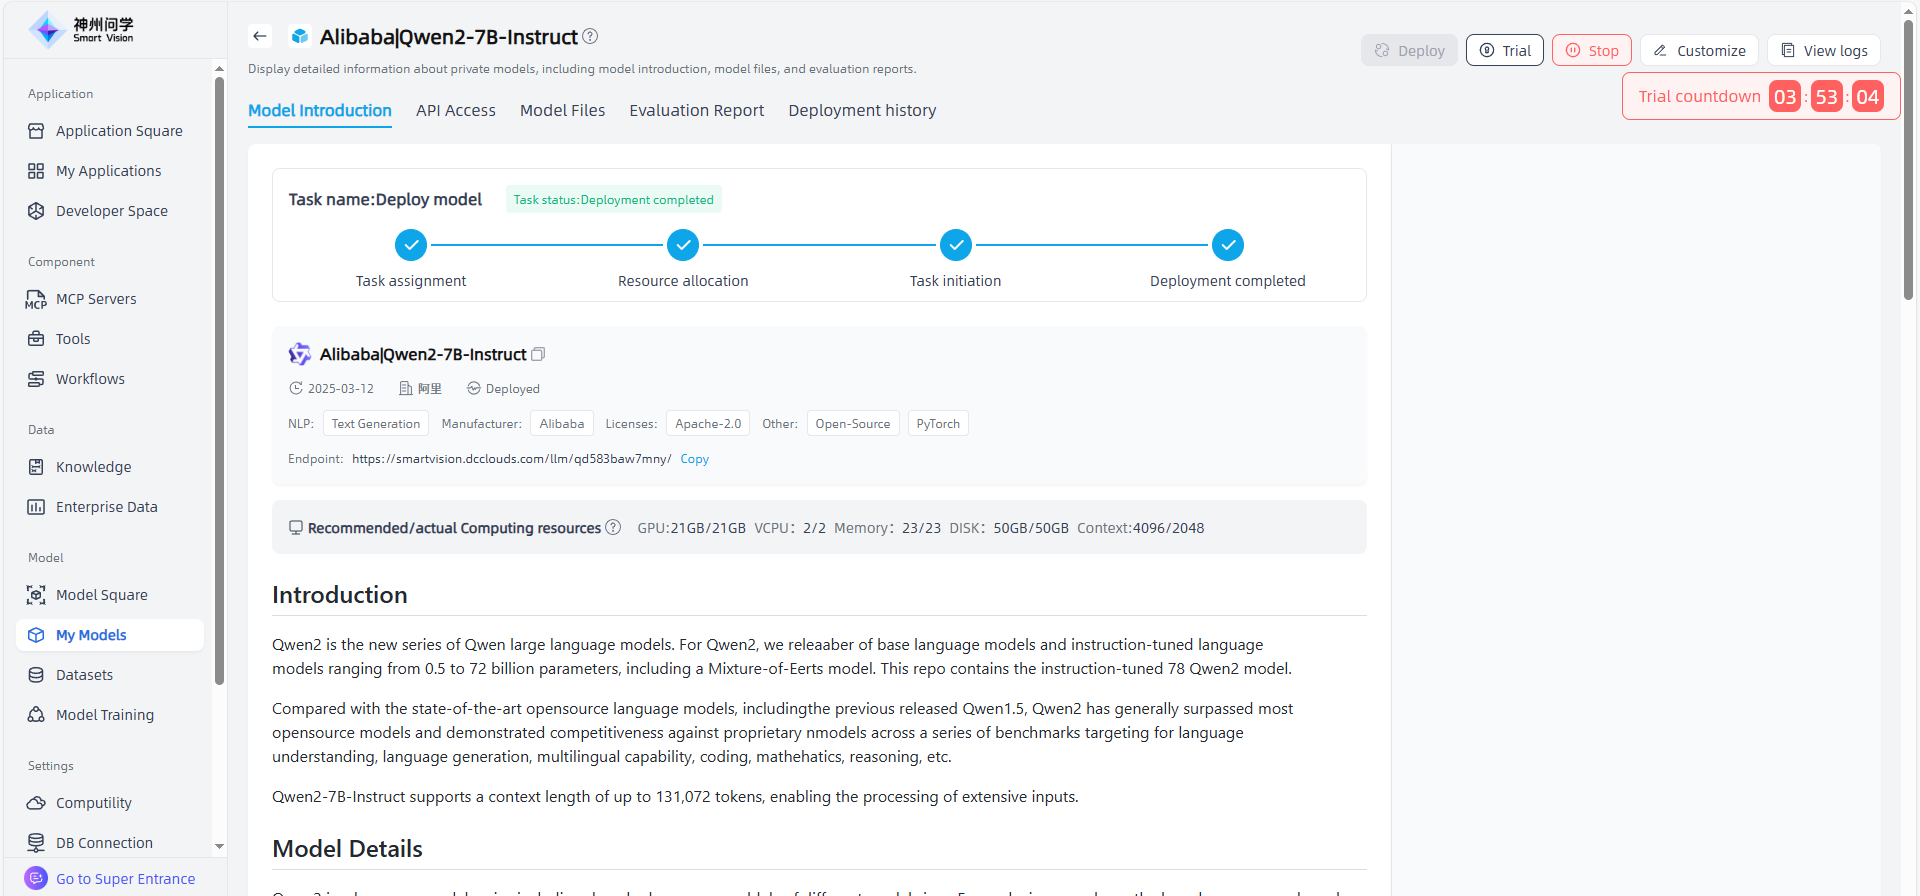Screen dimensions: 1920x896
Task: Select the Deployment history tab
Action: [x=862, y=110]
